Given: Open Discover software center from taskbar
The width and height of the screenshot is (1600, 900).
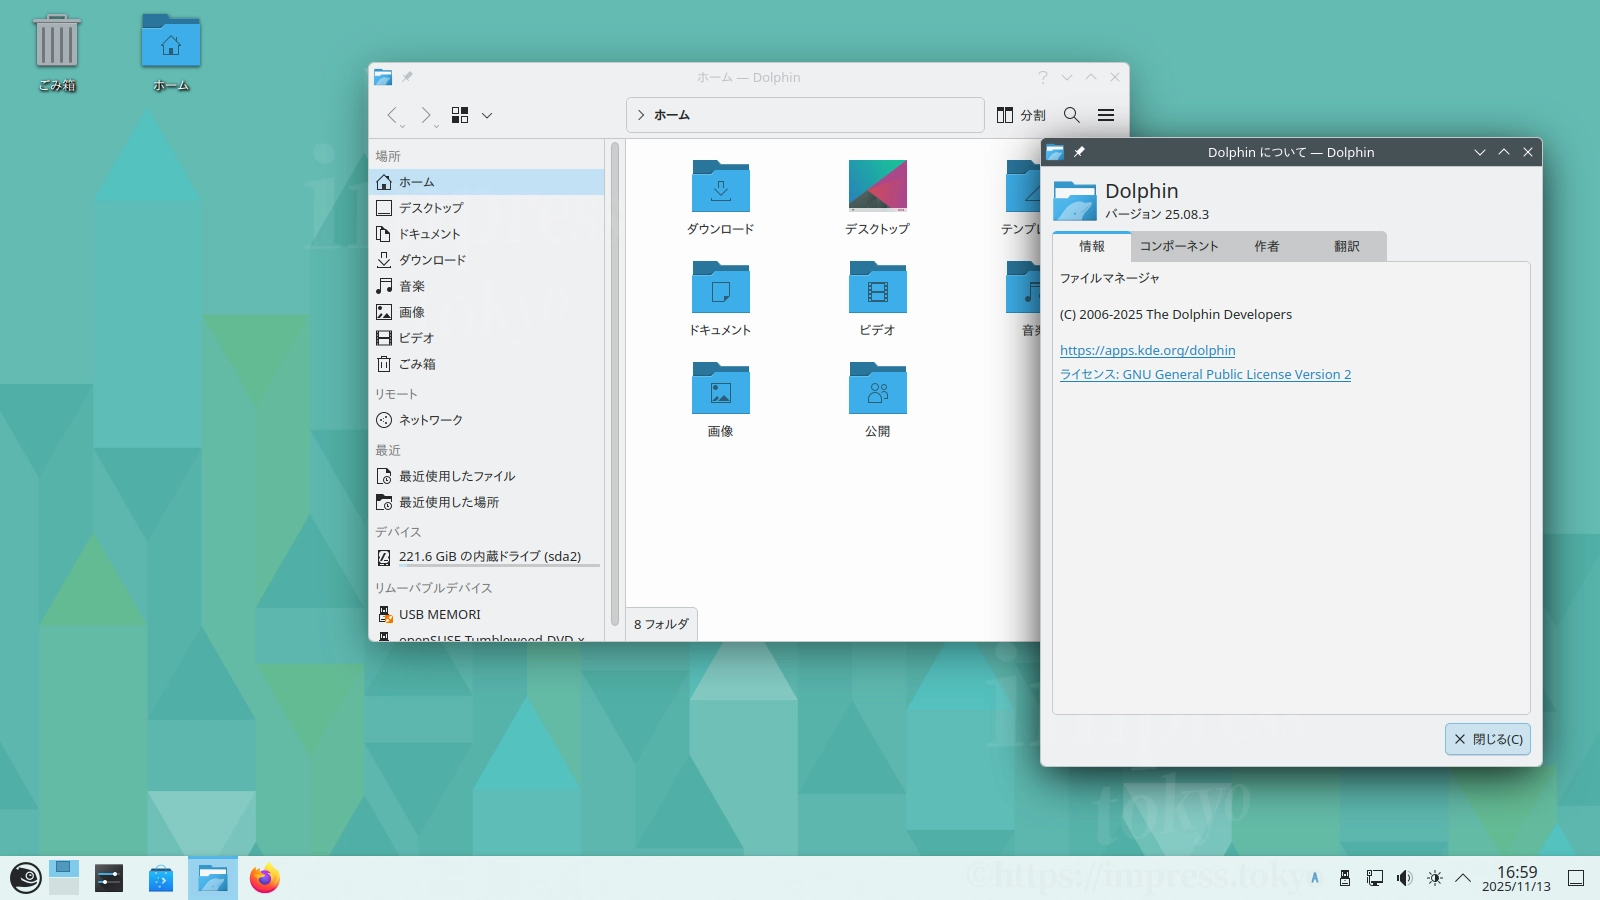Looking at the screenshot, I should coord(161,878).
